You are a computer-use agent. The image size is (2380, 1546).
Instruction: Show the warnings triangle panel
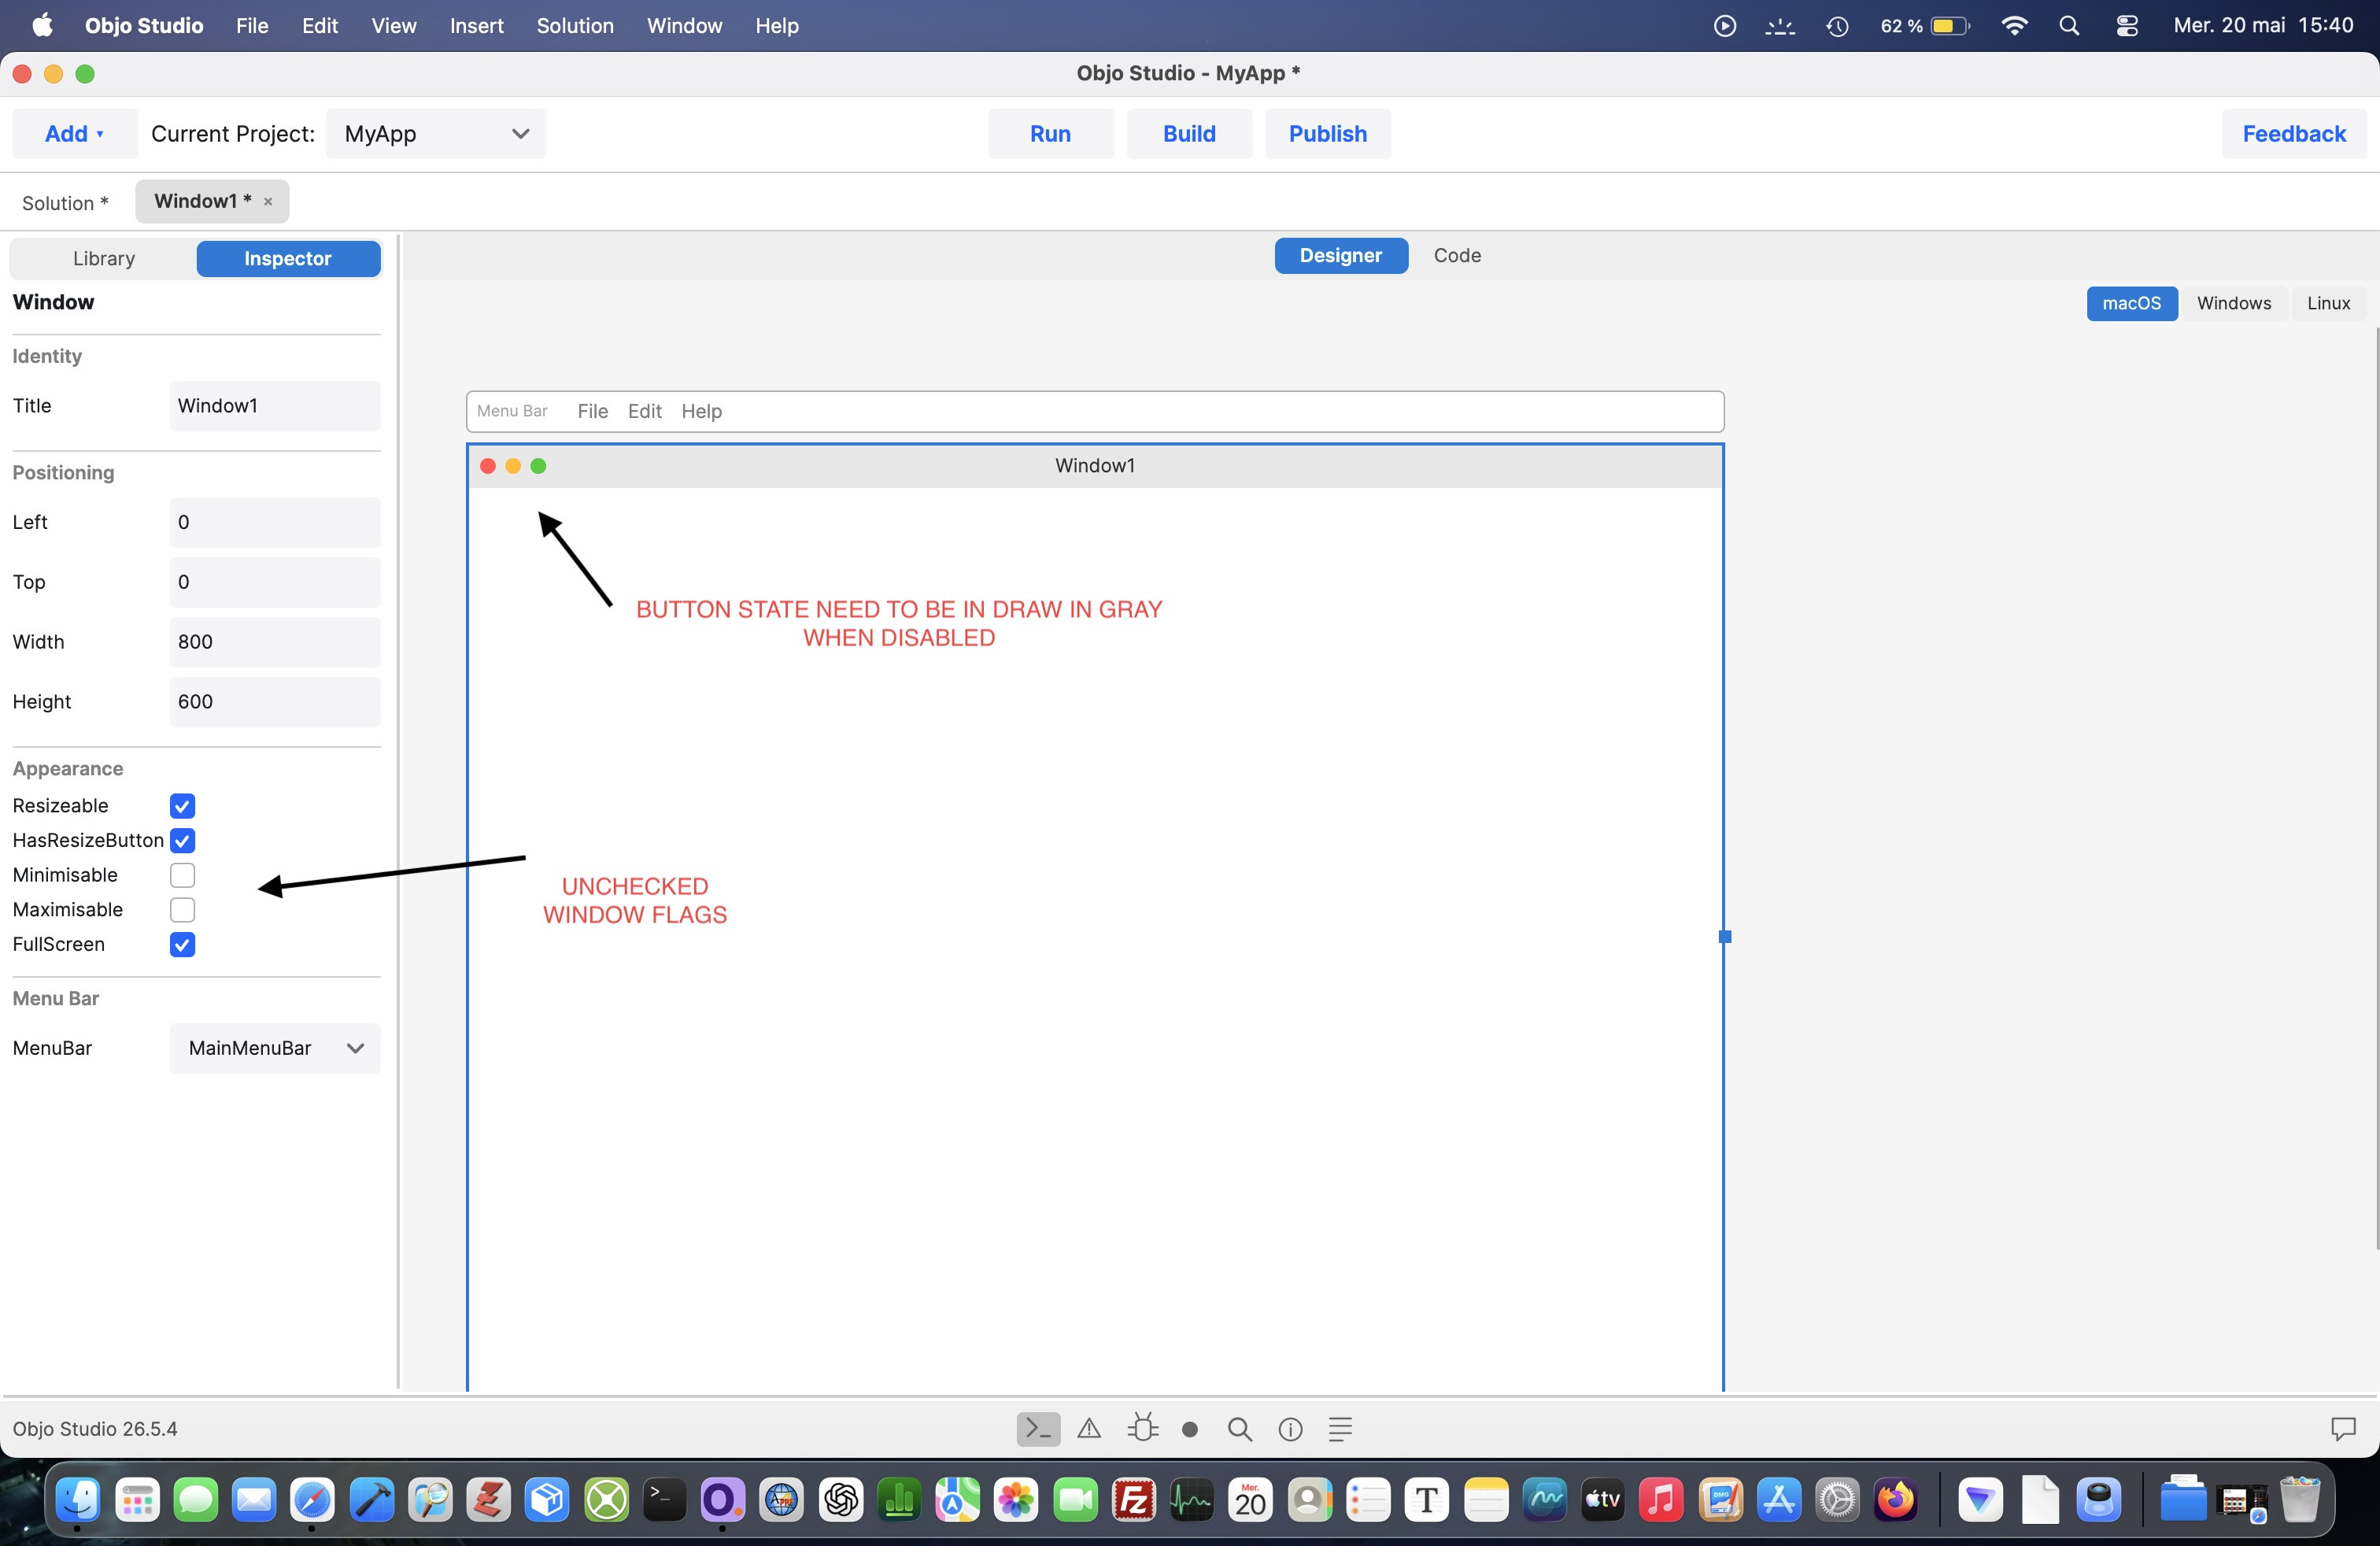[1089, 1429]
